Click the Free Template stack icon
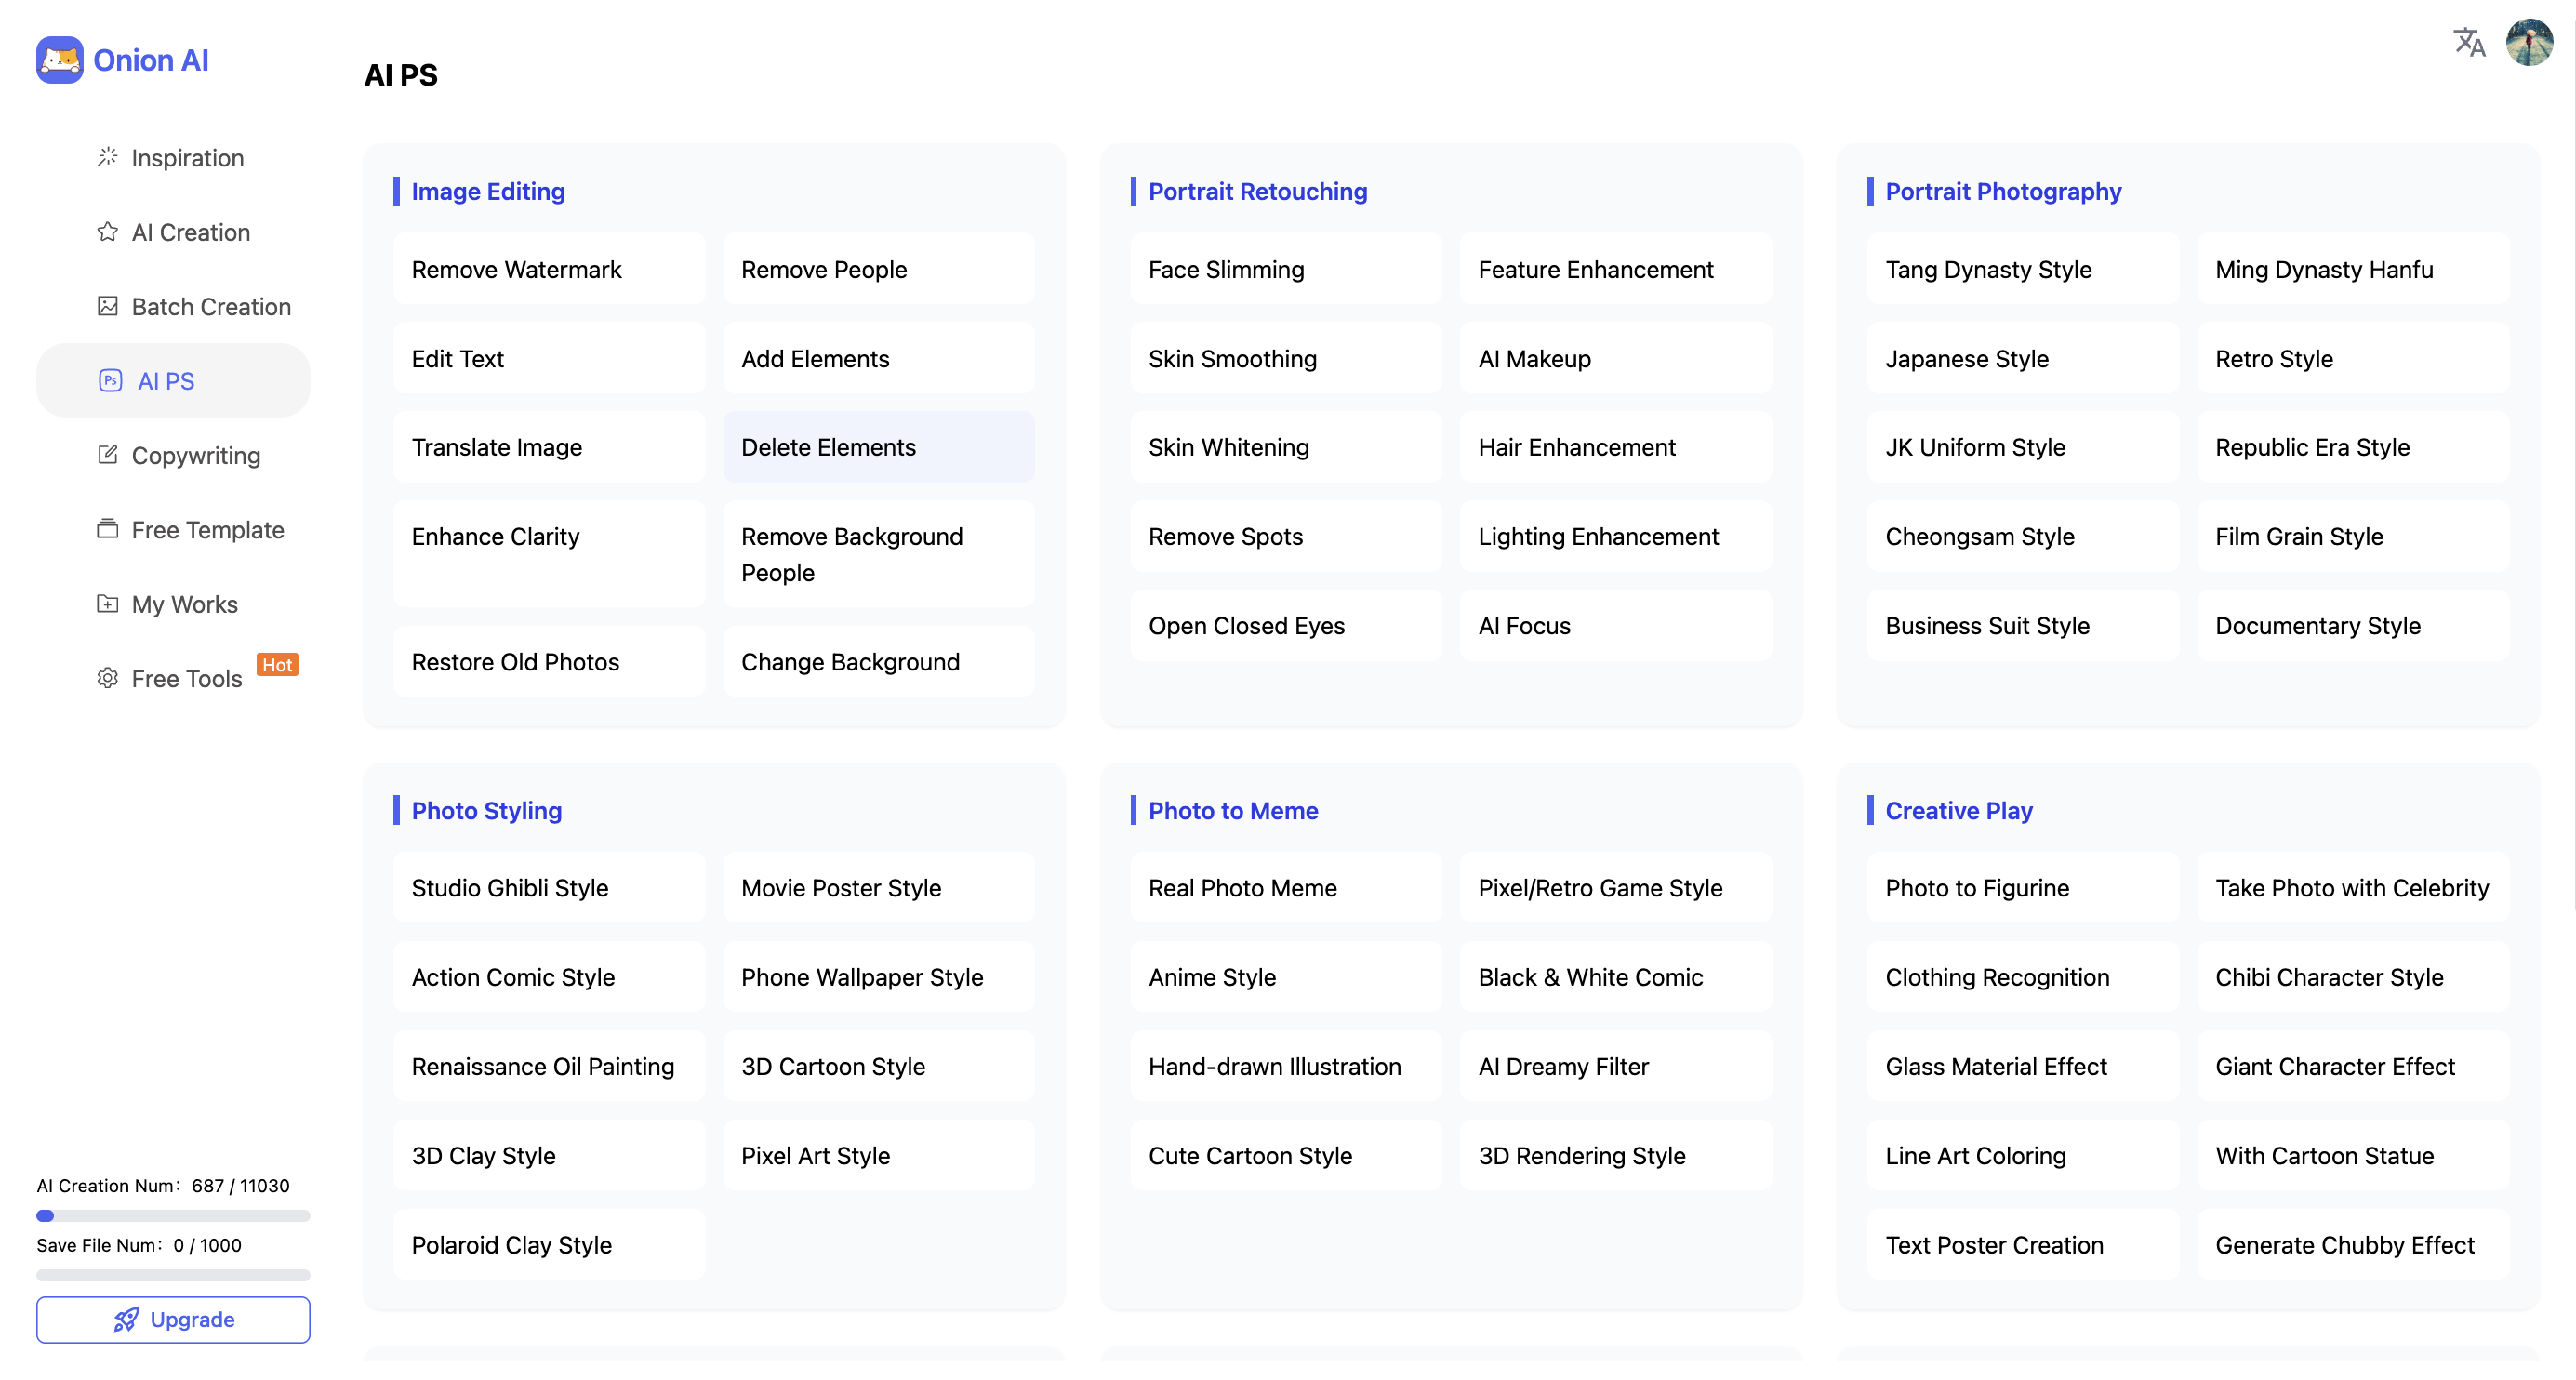This screenshot has width=2576, height=1380. (107, 529)
